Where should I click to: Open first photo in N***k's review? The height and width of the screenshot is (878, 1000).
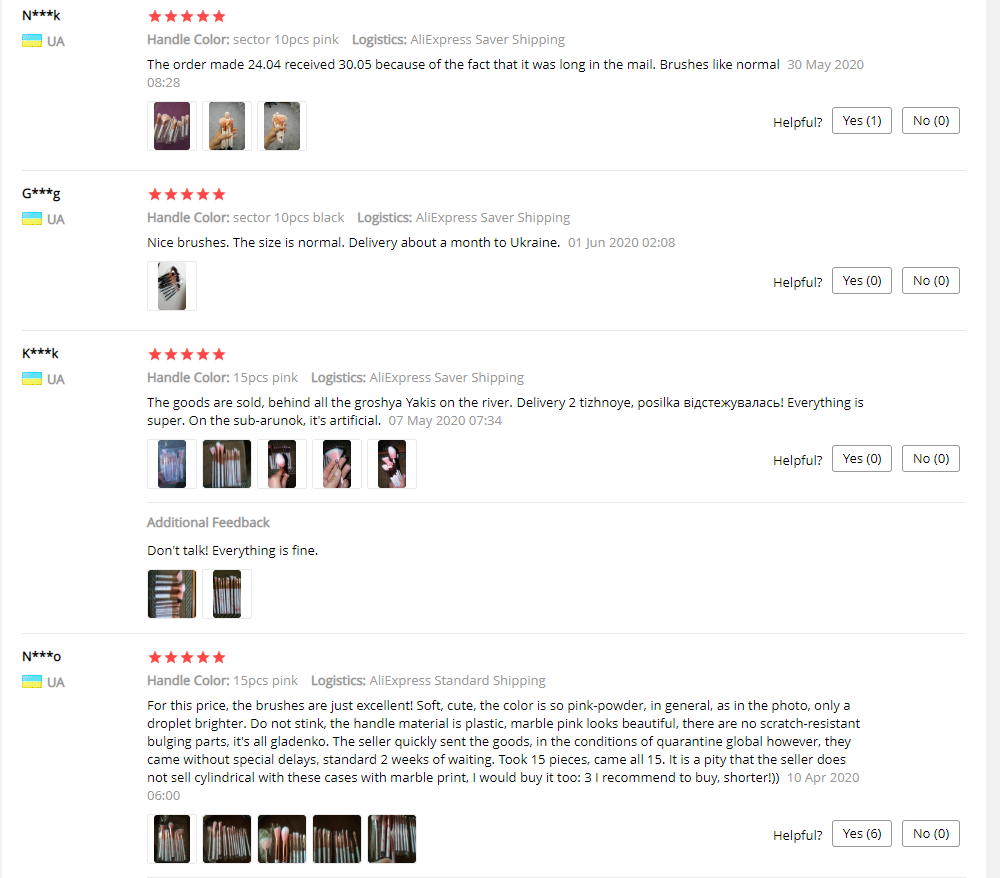click(172, 126)
